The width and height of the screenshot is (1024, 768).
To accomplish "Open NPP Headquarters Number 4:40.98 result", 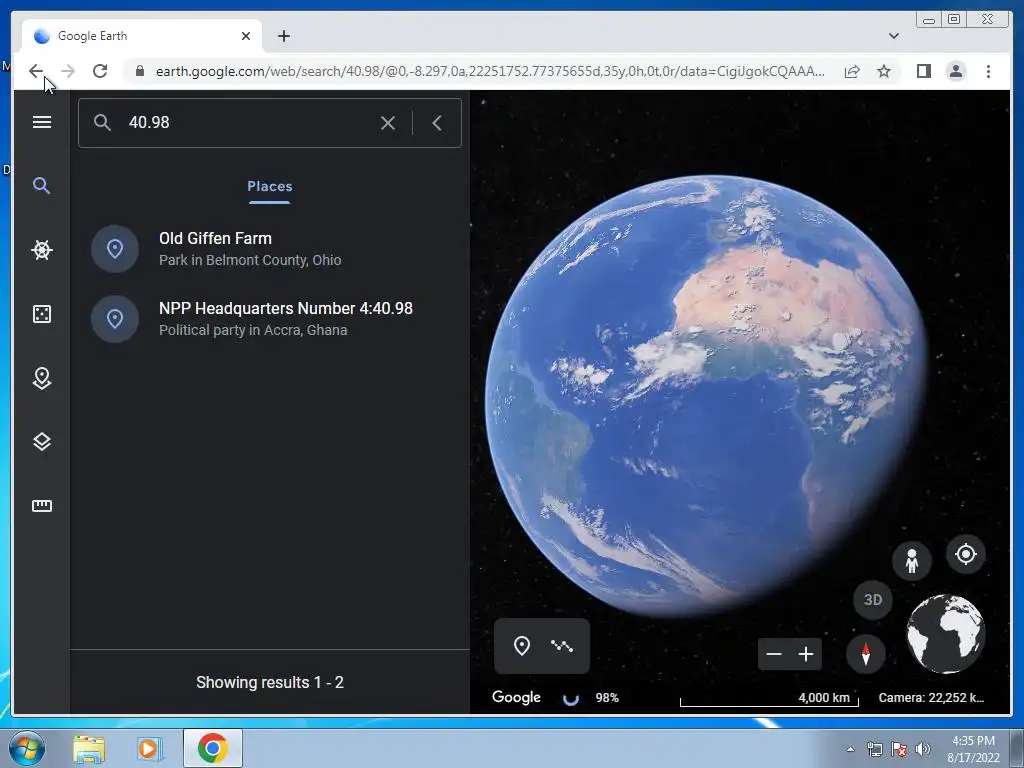I will tap(270, 319).
